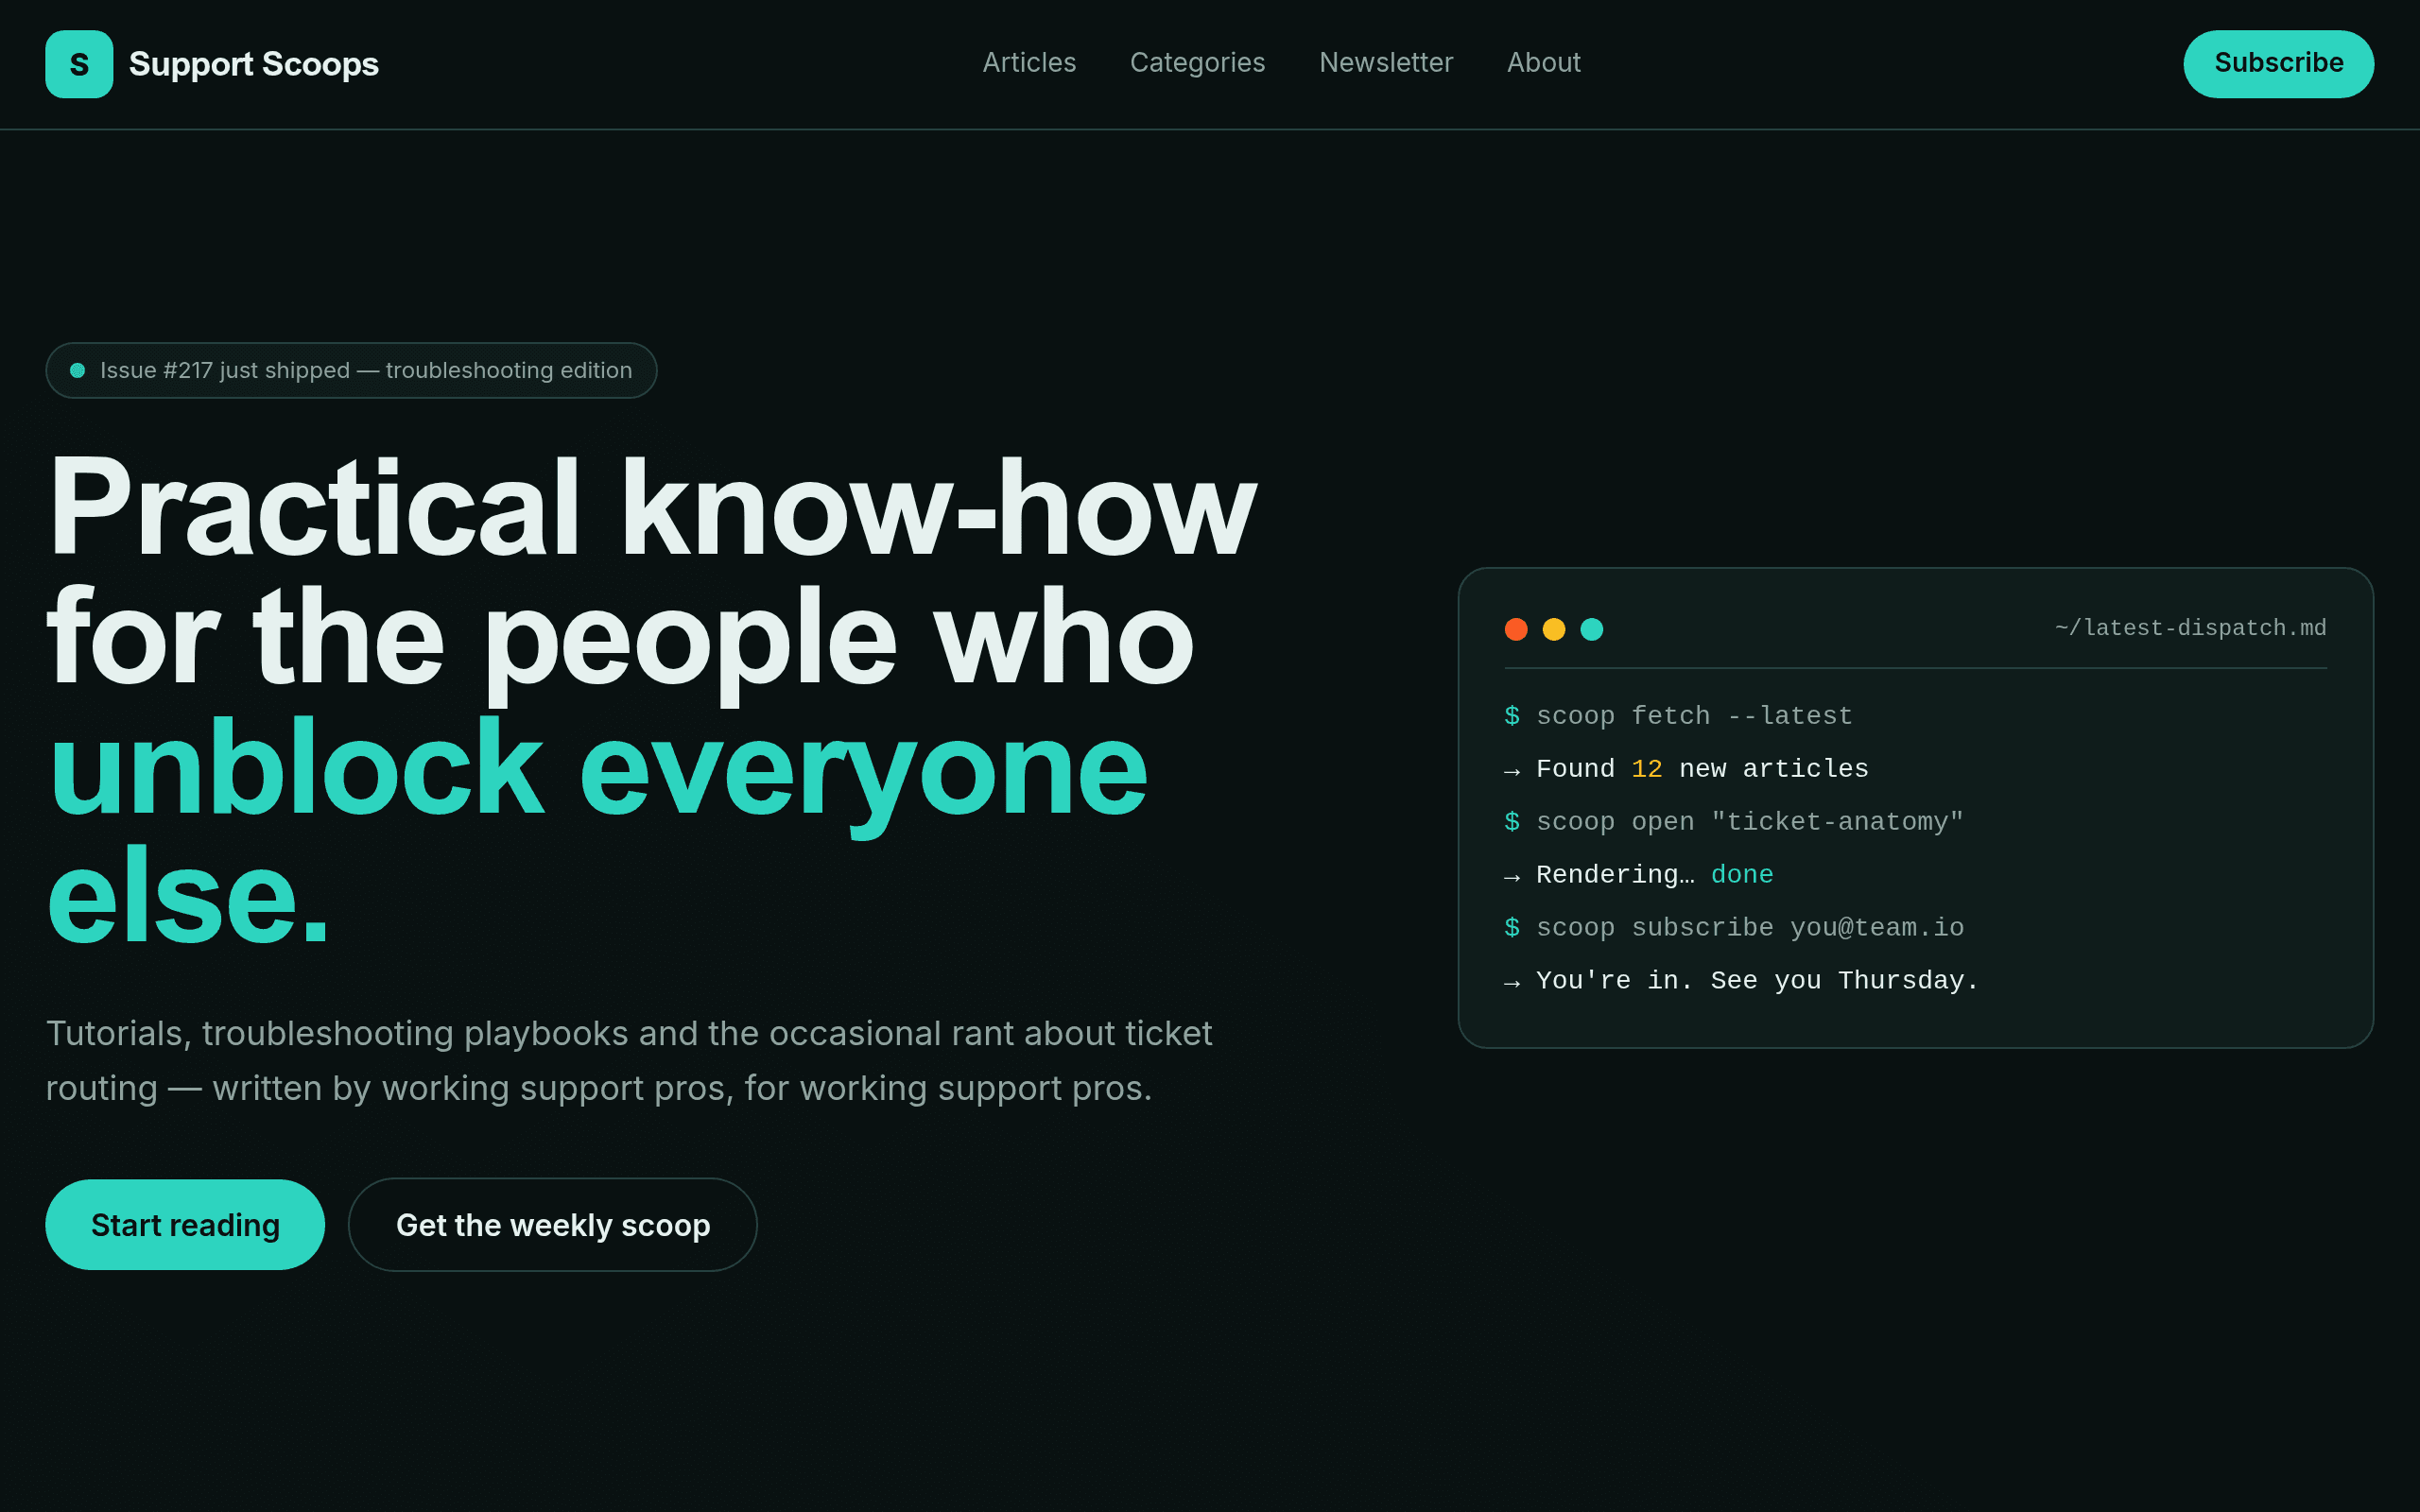Click the scoop subscribe you@team.io line
2420x1512 pixels.
click(1734, 928)
